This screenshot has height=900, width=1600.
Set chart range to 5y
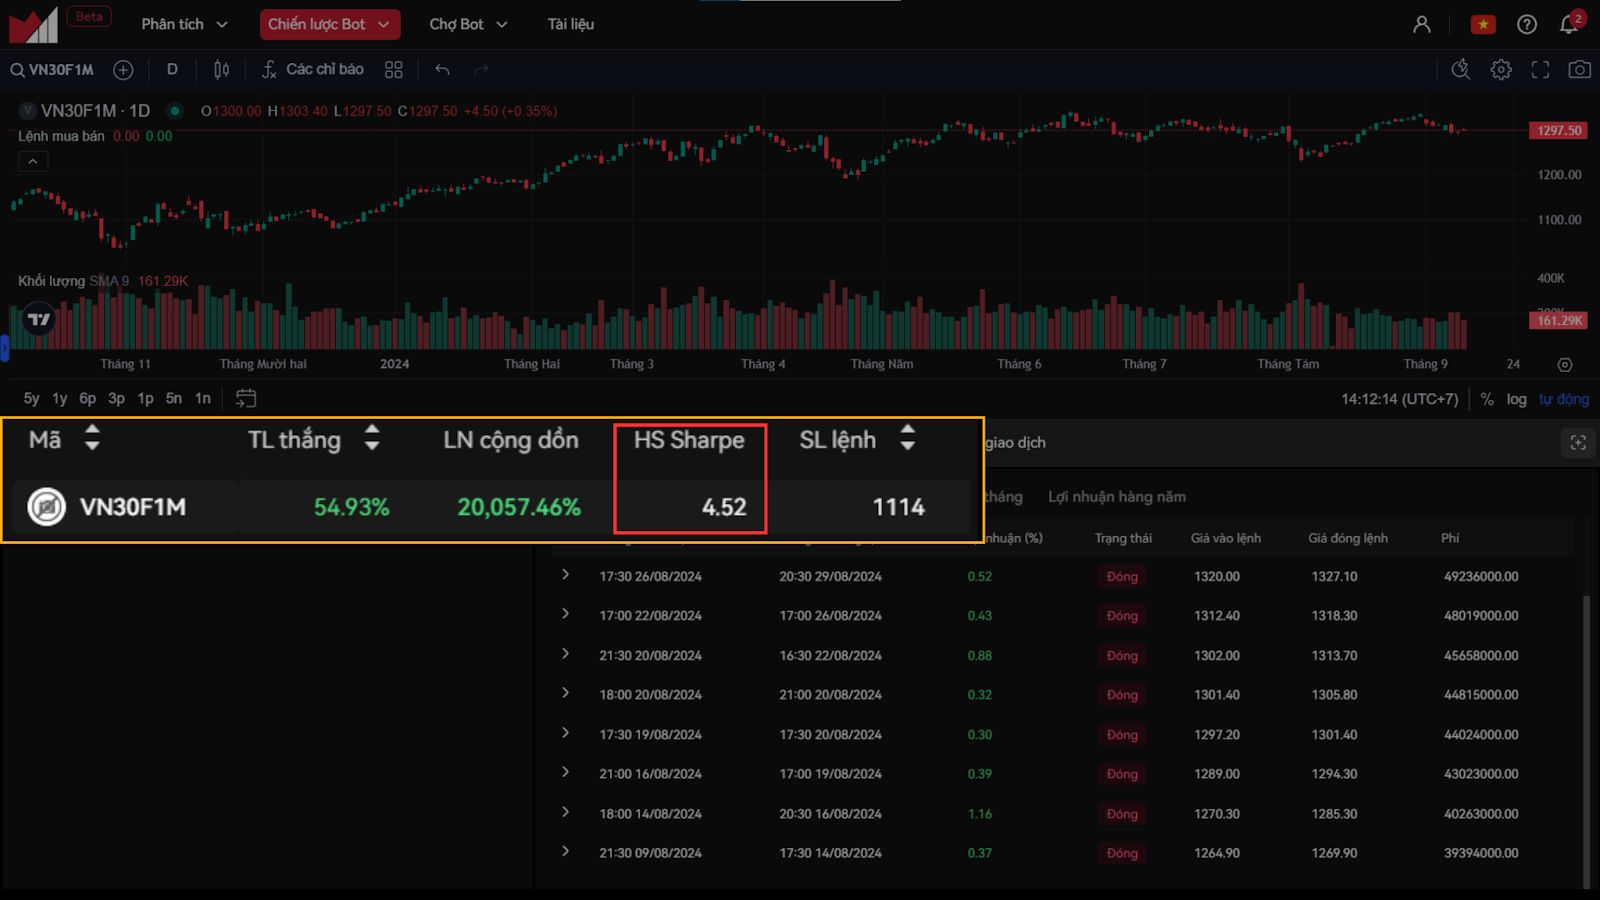32,398
